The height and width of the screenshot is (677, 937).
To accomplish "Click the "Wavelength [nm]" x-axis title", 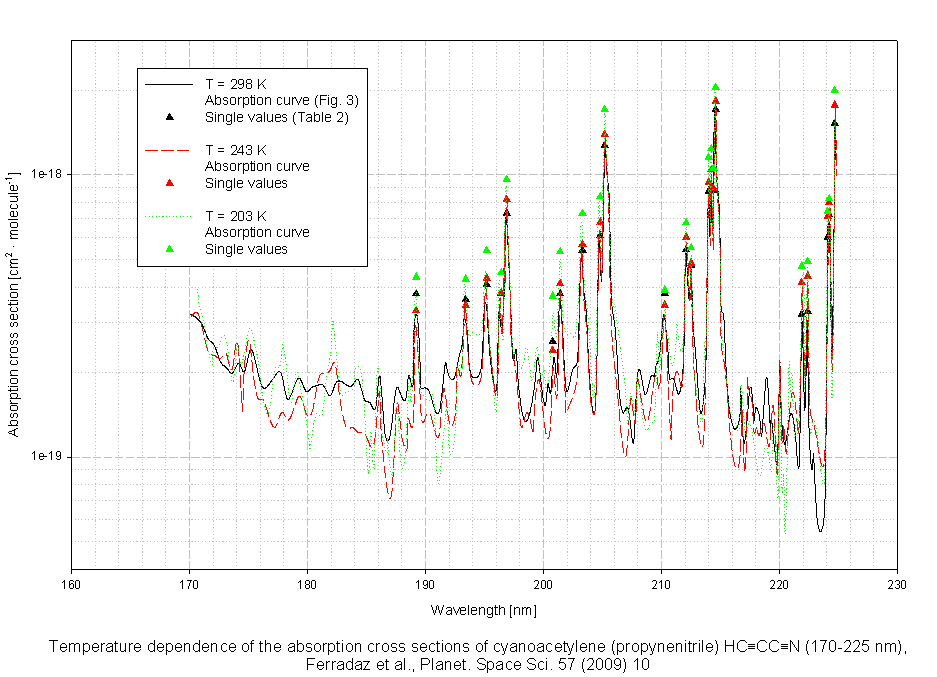I will click(484, 609).
